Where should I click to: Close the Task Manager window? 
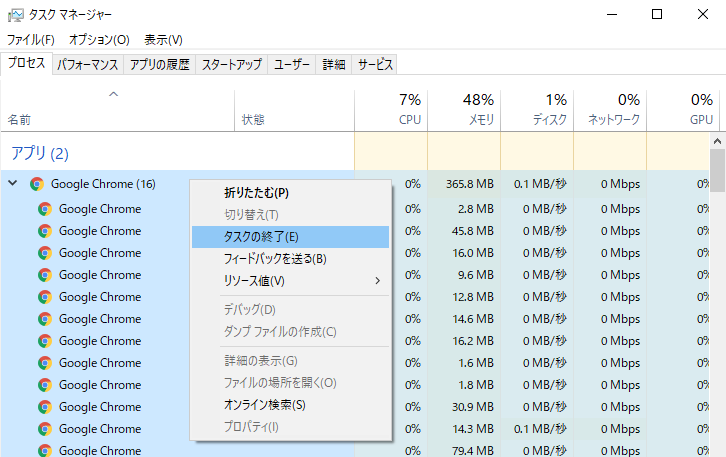(702, 14)
